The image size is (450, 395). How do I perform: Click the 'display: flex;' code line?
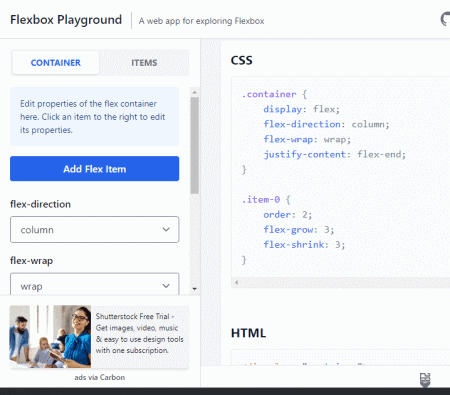(x=301, y=109)
